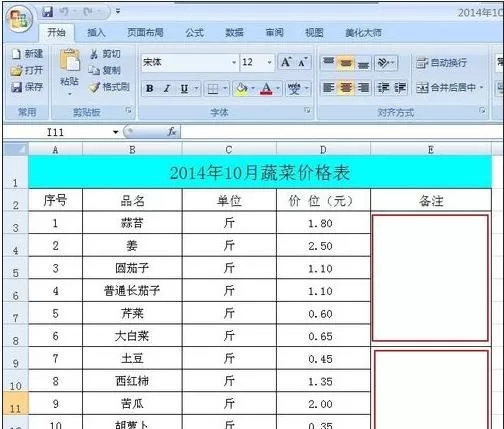
Task: Open the alignment group dialog launcher
Action: (482, 110)
